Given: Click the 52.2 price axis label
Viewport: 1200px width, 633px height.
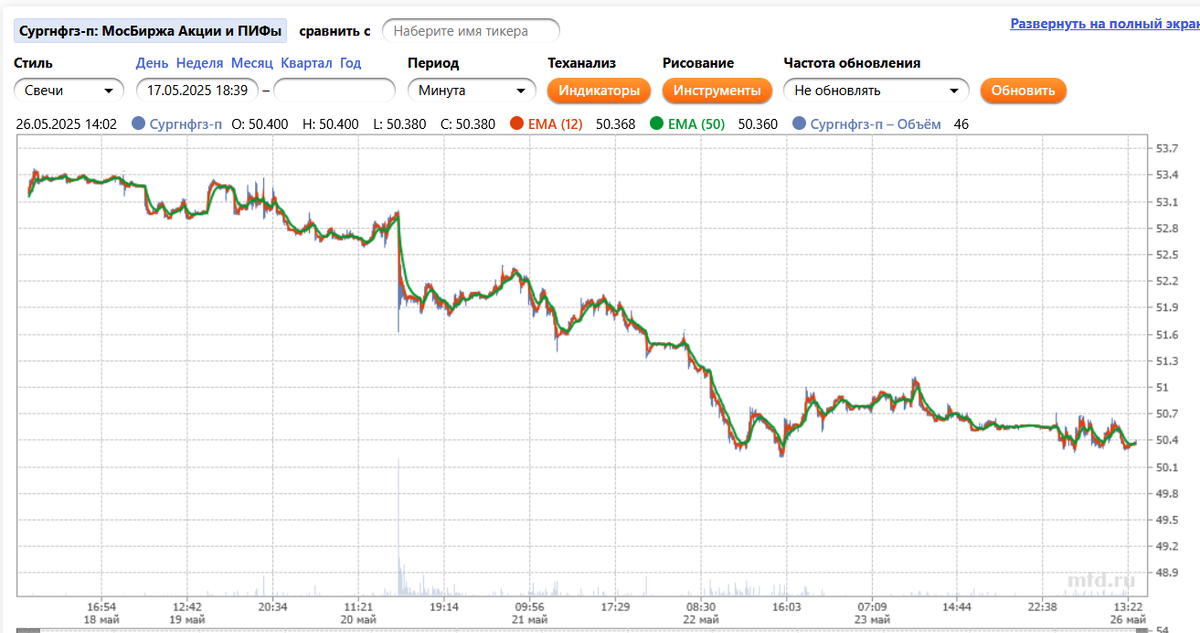Looking at the screenshot, I should 1168,281.
